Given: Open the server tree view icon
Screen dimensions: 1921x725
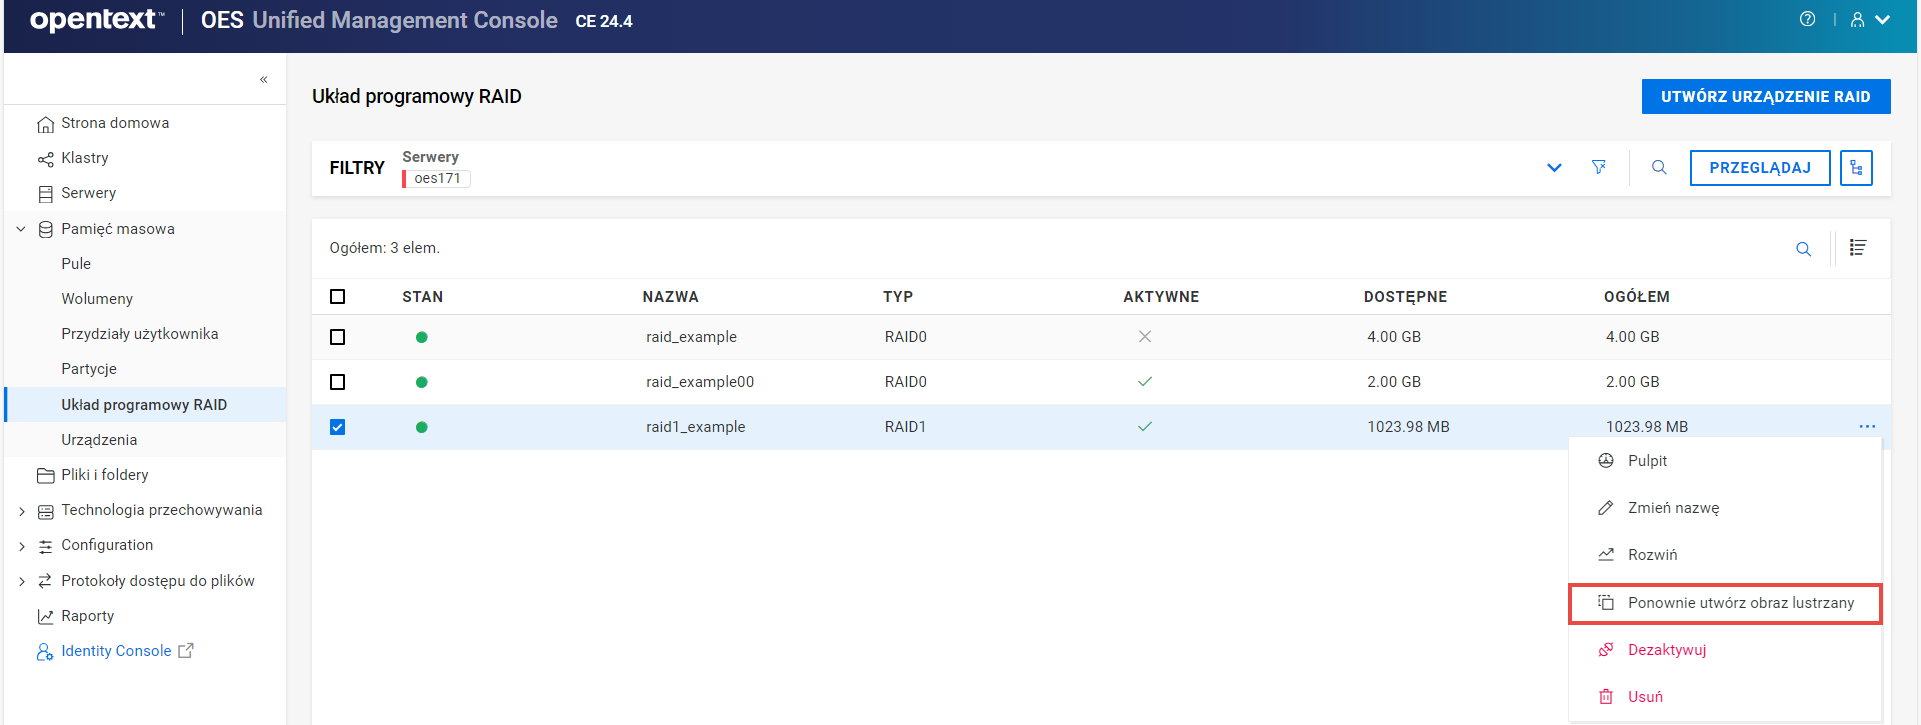Looking at the screenshot, I should 1856,168.
